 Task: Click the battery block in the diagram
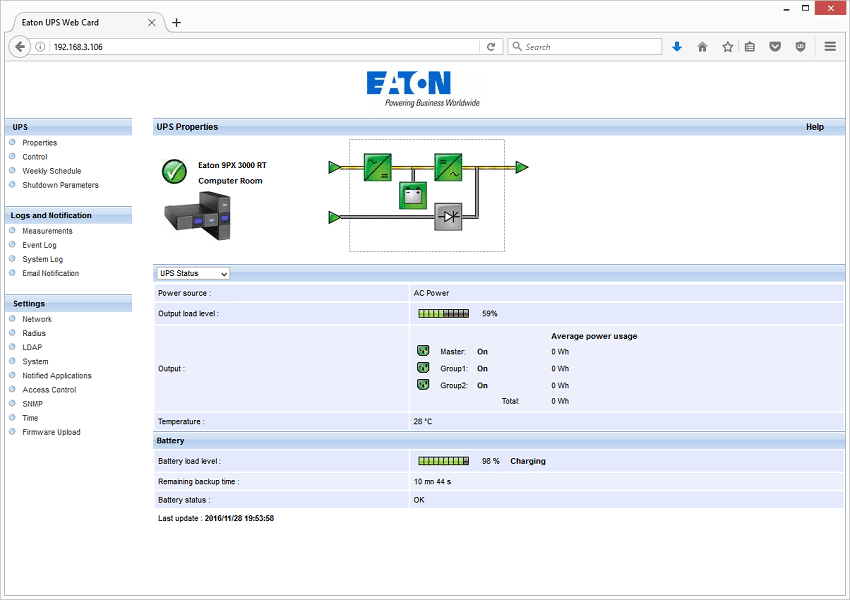[x=413, y=195]
